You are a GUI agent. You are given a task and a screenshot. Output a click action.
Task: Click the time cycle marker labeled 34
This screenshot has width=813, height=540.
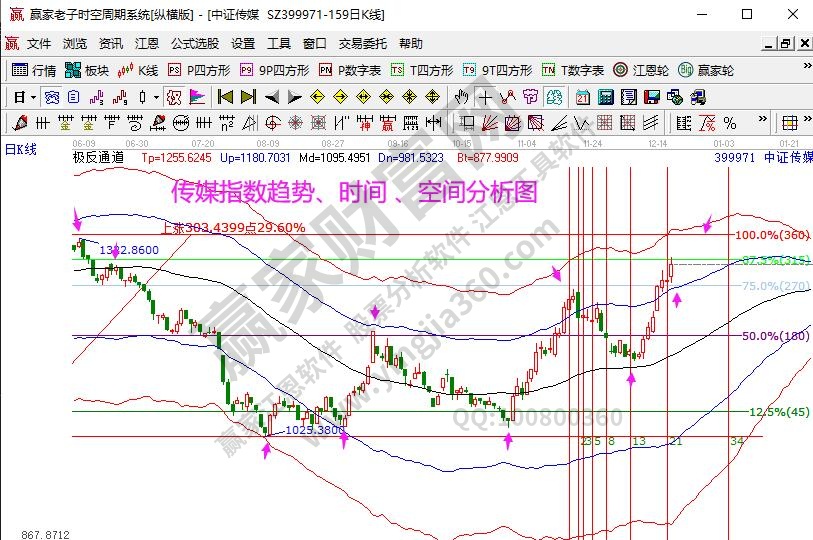(737, 441)
